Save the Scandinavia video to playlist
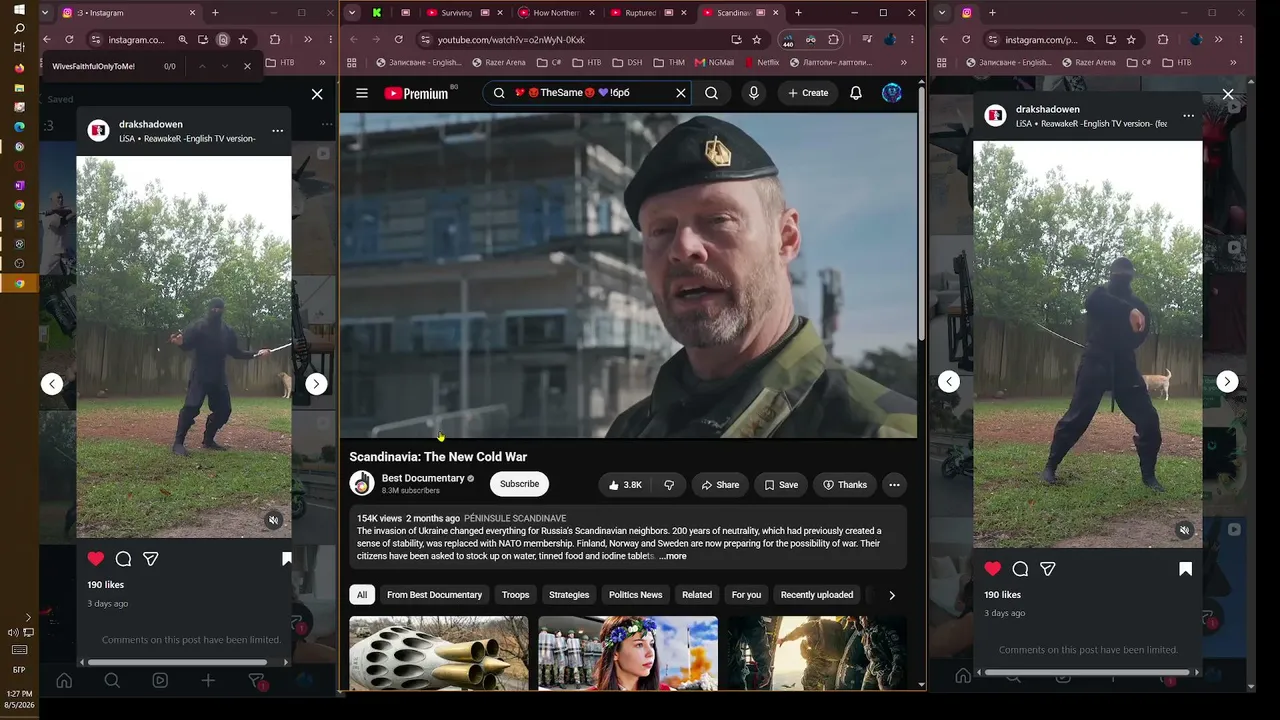 pyautogui.click(x=781, y=485)
